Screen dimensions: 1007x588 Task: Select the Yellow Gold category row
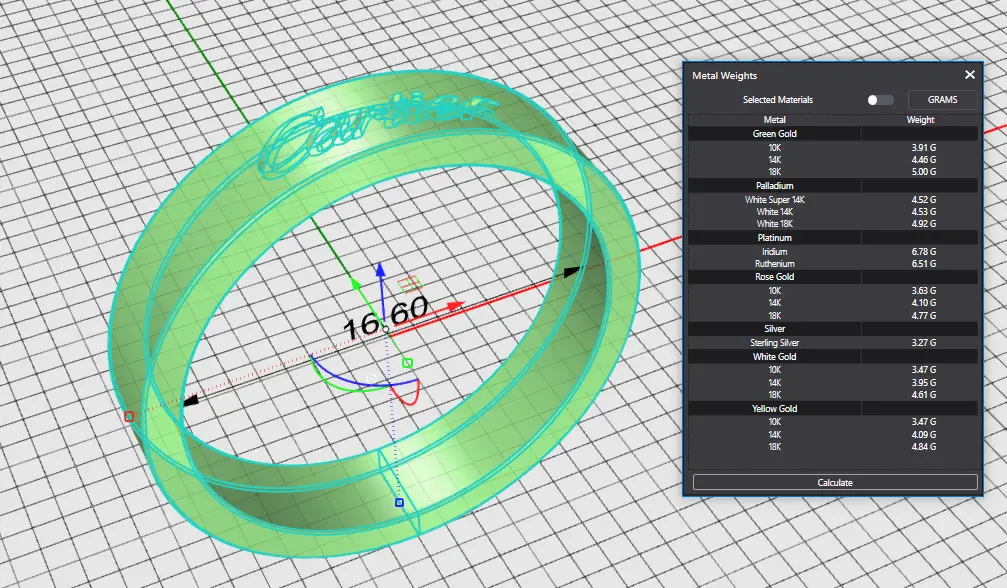(833, 408)
